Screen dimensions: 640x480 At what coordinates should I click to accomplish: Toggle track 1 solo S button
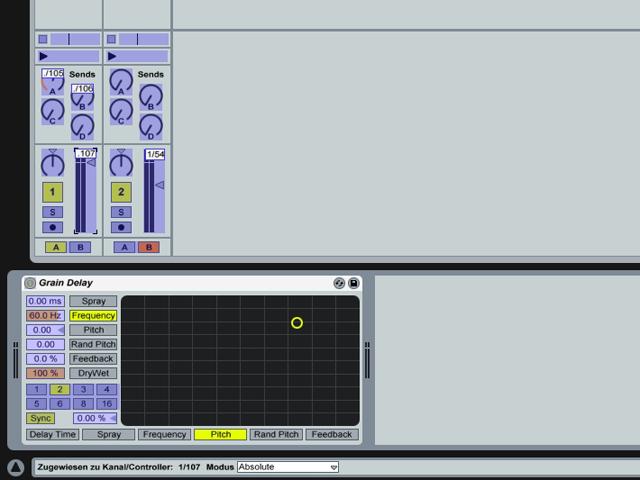tap(53, 212)
